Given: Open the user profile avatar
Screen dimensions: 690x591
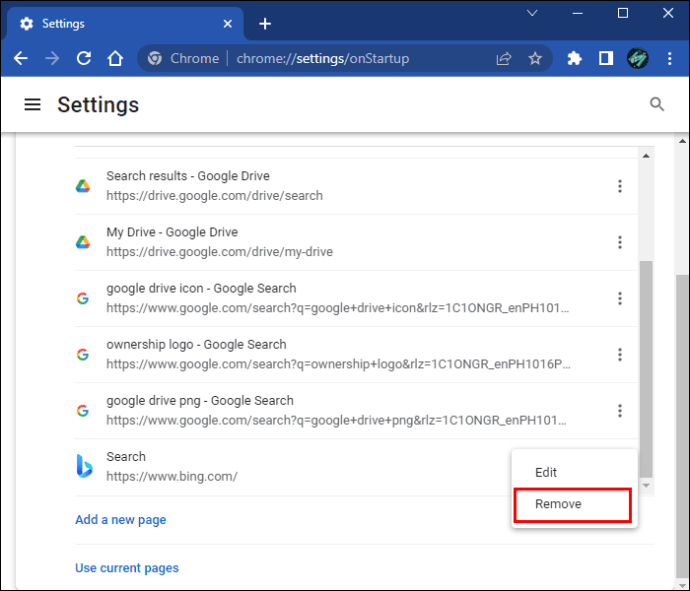Looking at the screenshot, I should click(637, 59).
